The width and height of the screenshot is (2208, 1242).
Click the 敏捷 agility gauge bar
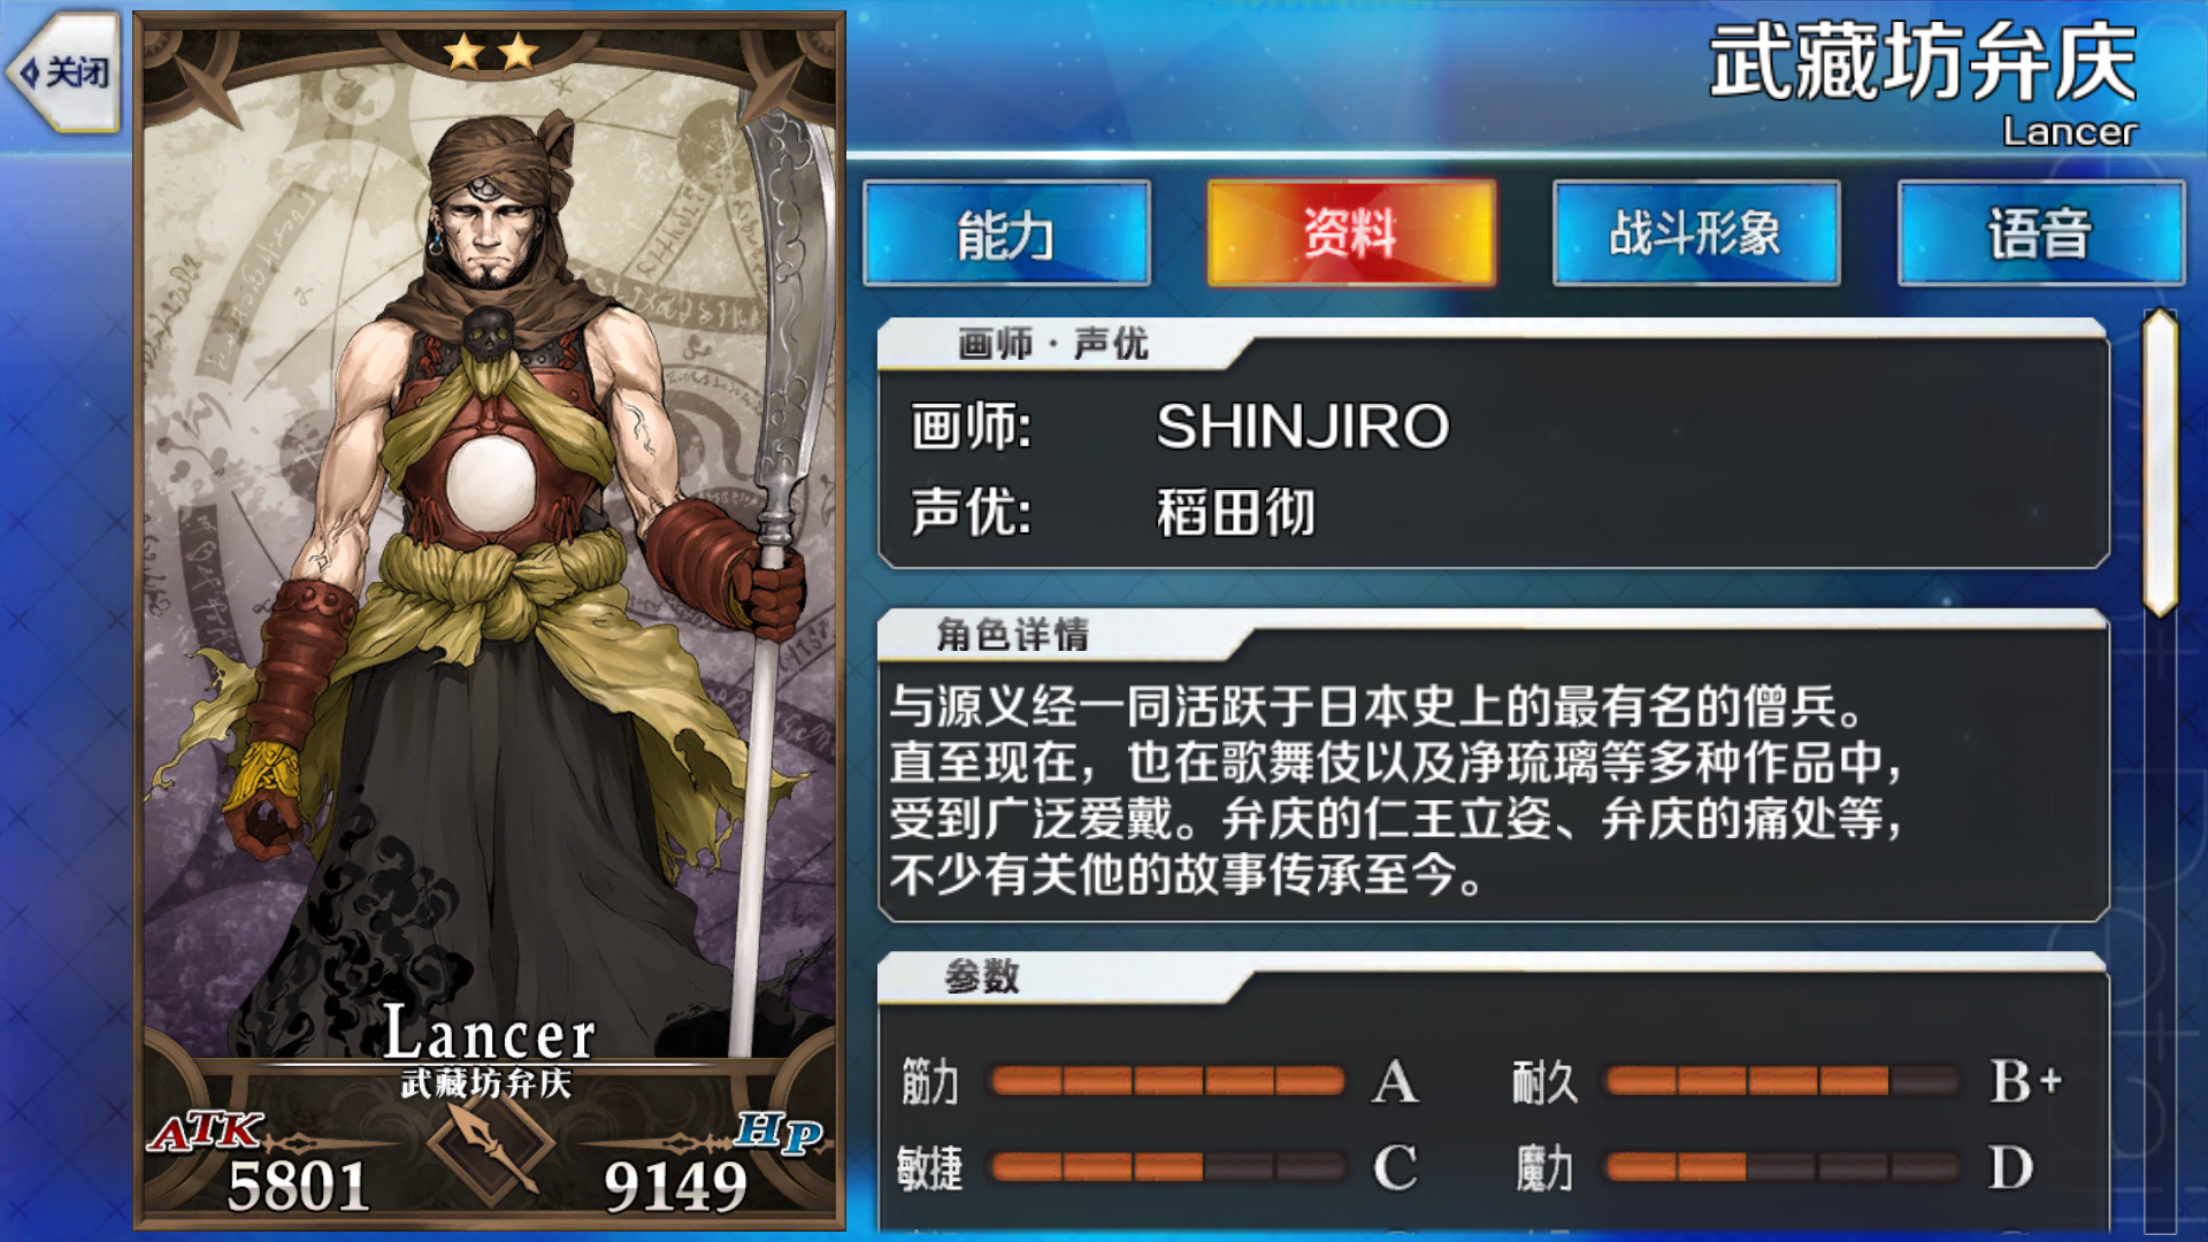click(1167, 1166)
